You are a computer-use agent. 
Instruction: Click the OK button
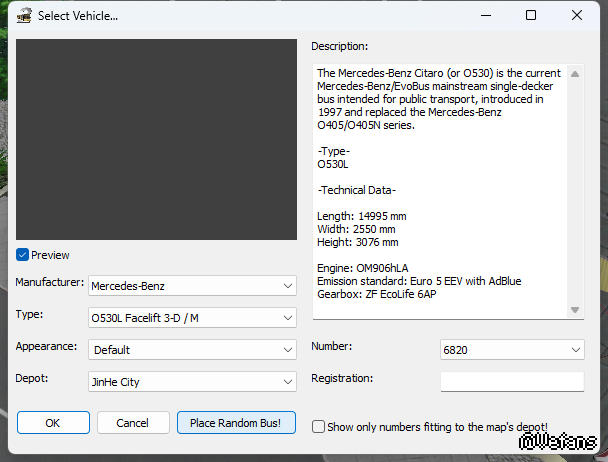pos(53,423)
